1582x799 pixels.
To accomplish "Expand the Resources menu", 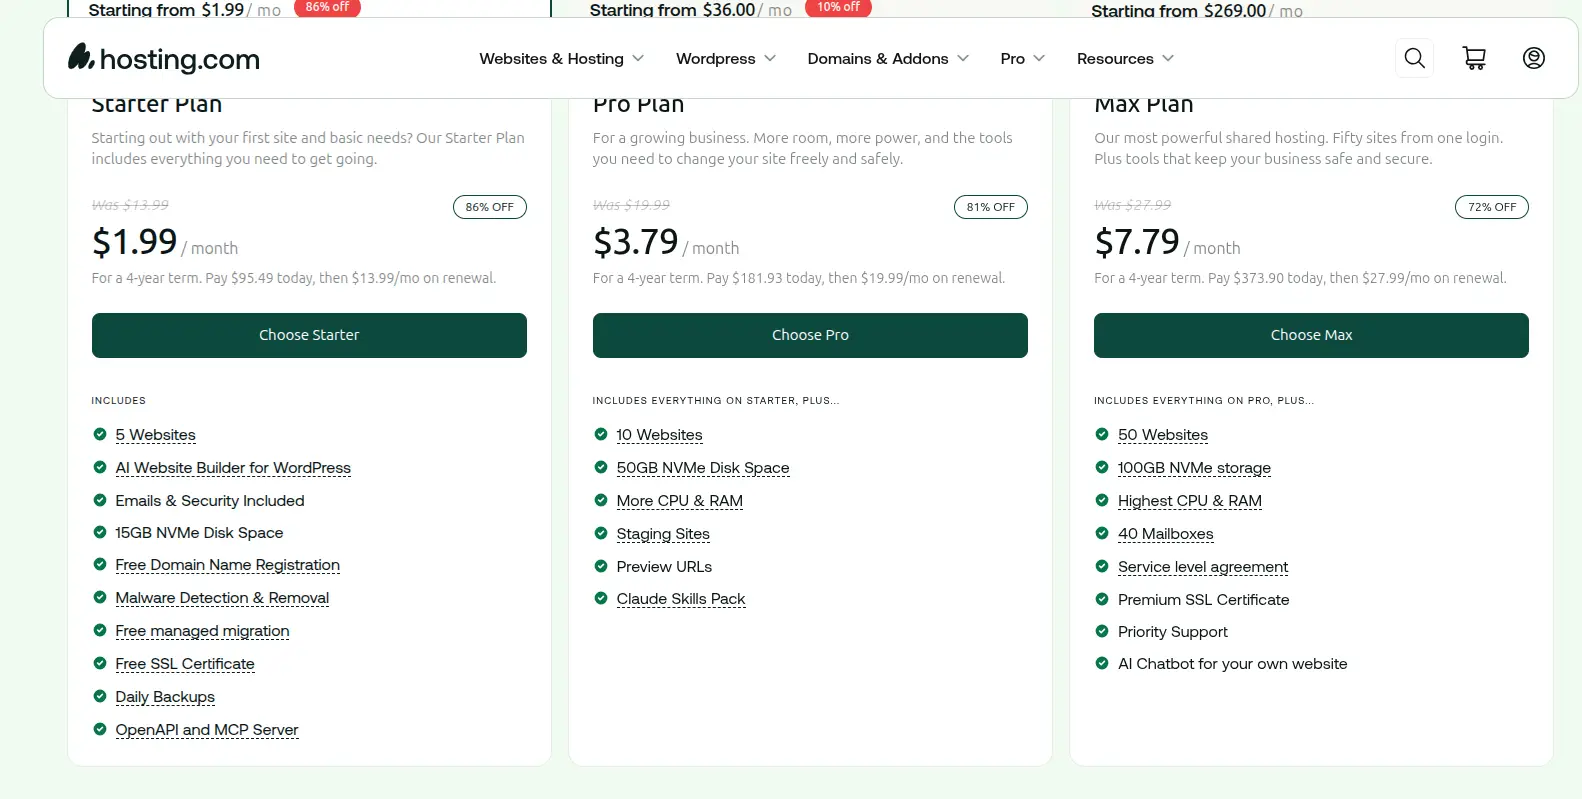I will point(1125,58).
